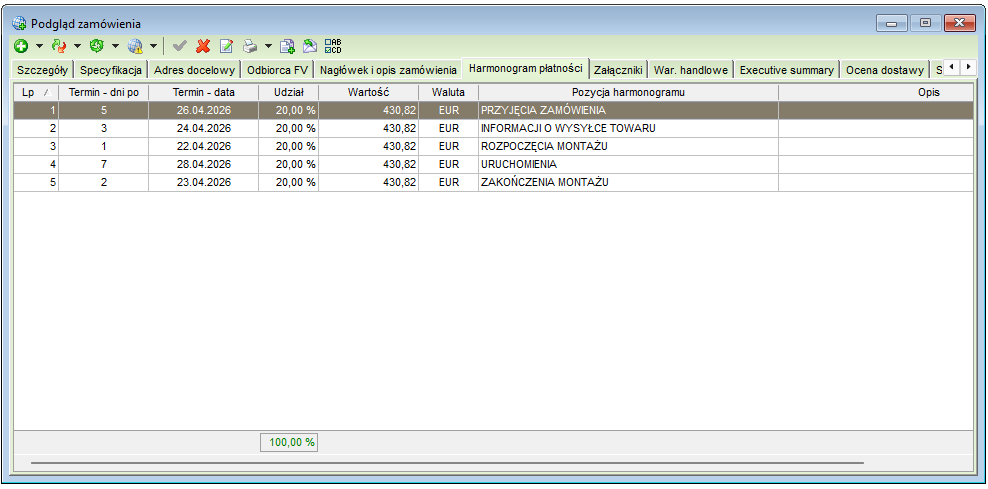Click the Opis column header
The height and width of the screenshot is (489, 988).
[876, 93]
